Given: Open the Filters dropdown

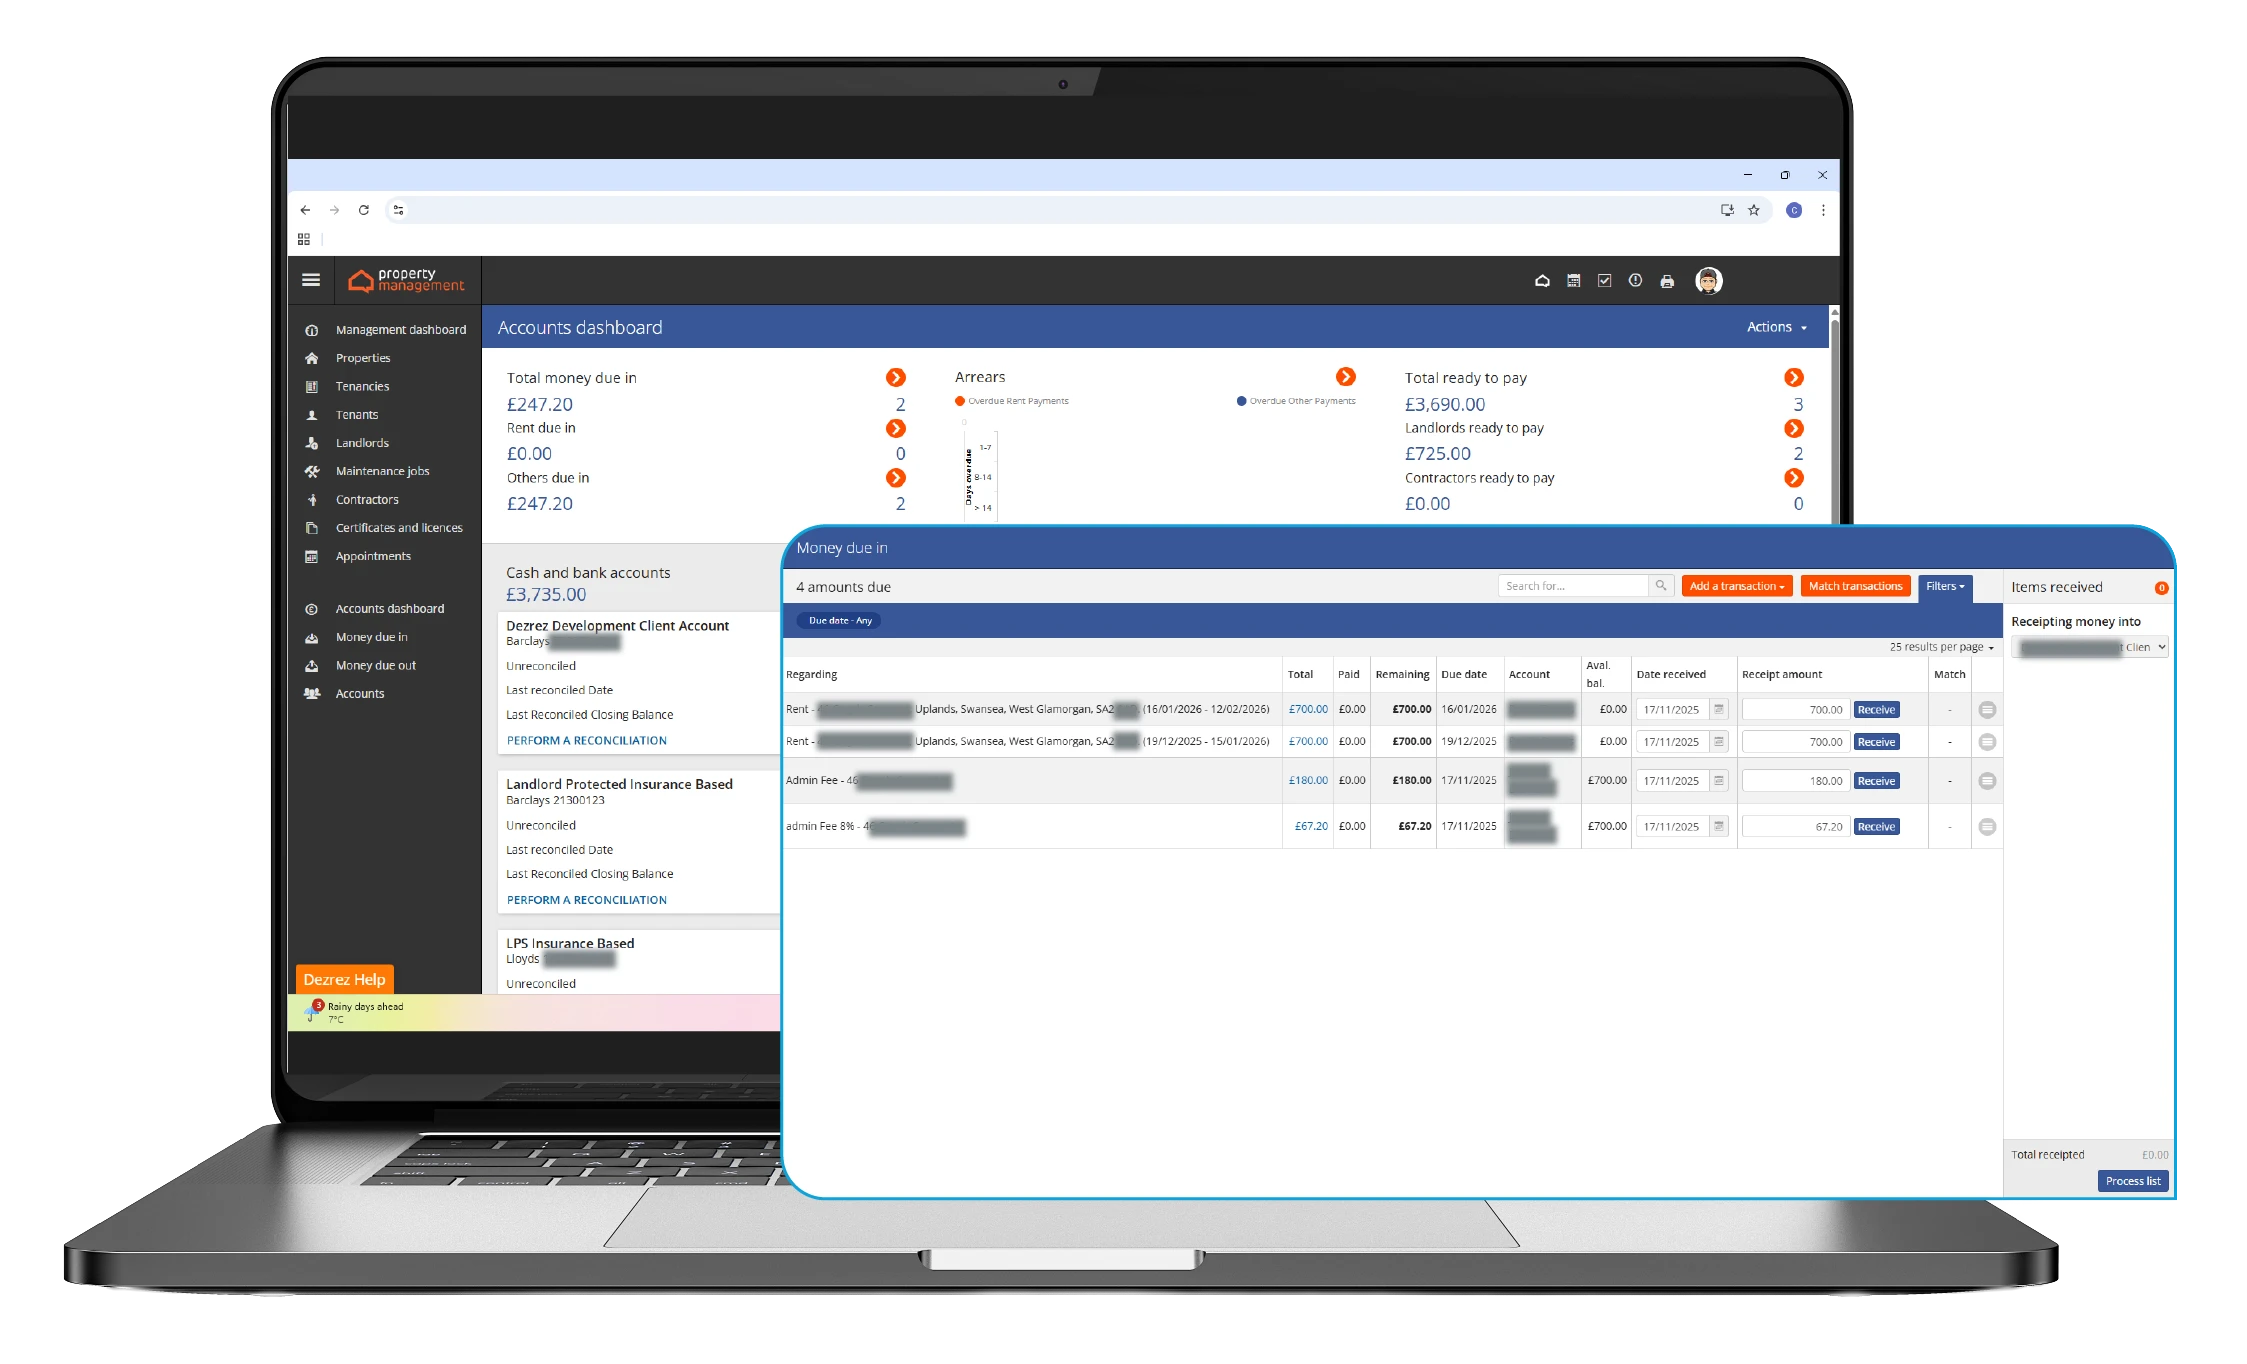Looking at the screenshot, I should 1944,586.
